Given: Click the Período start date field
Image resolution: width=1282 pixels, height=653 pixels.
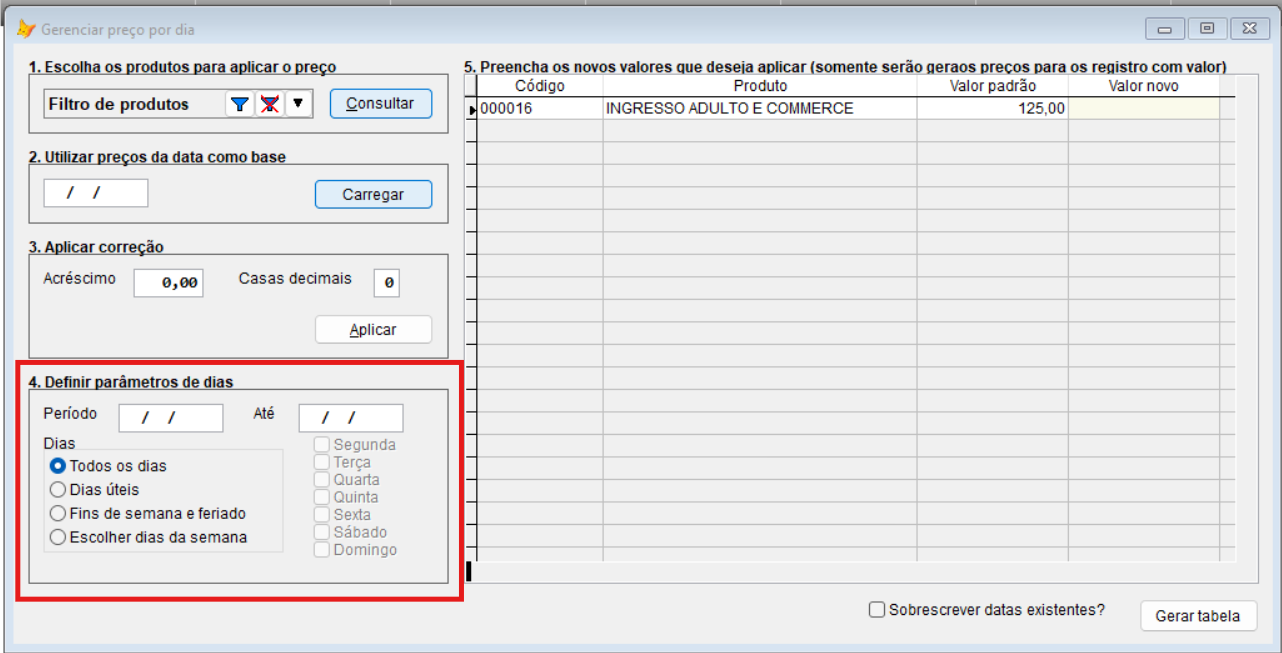Looking at the screenshot, I should (x=170, y=418).
